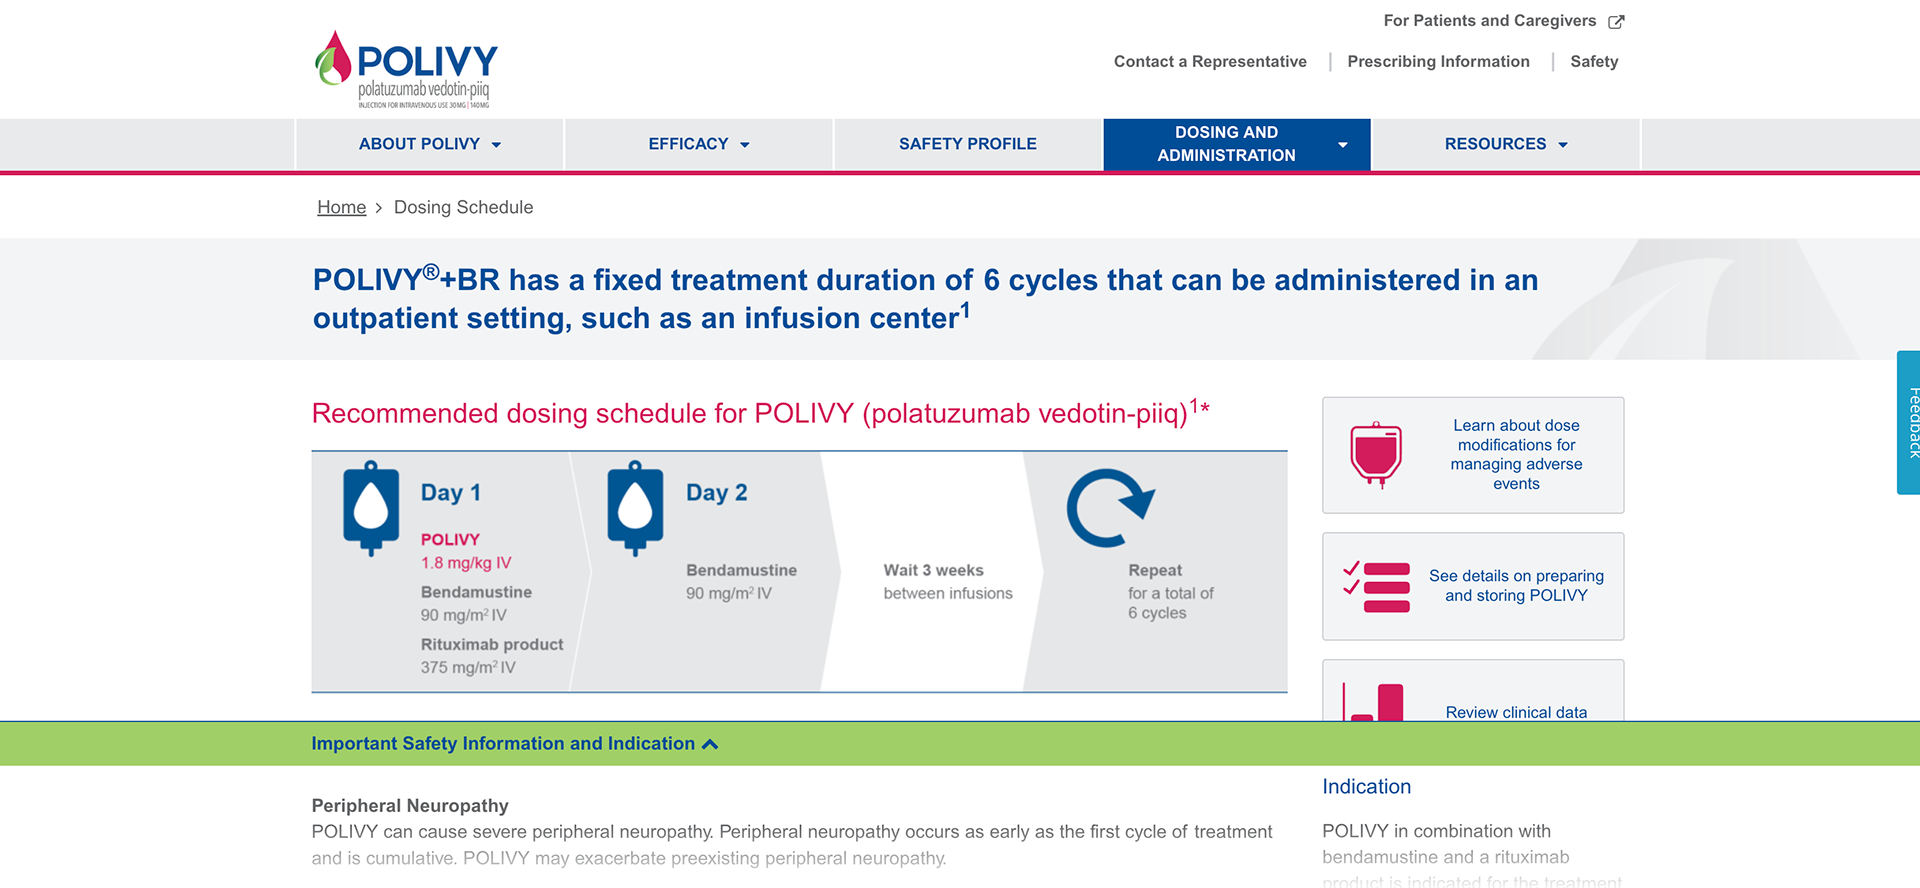Viewport: 1920px width, 888px height.
Task: Click 'for a total of 6 cycles' text
Action: [1171, 603]
